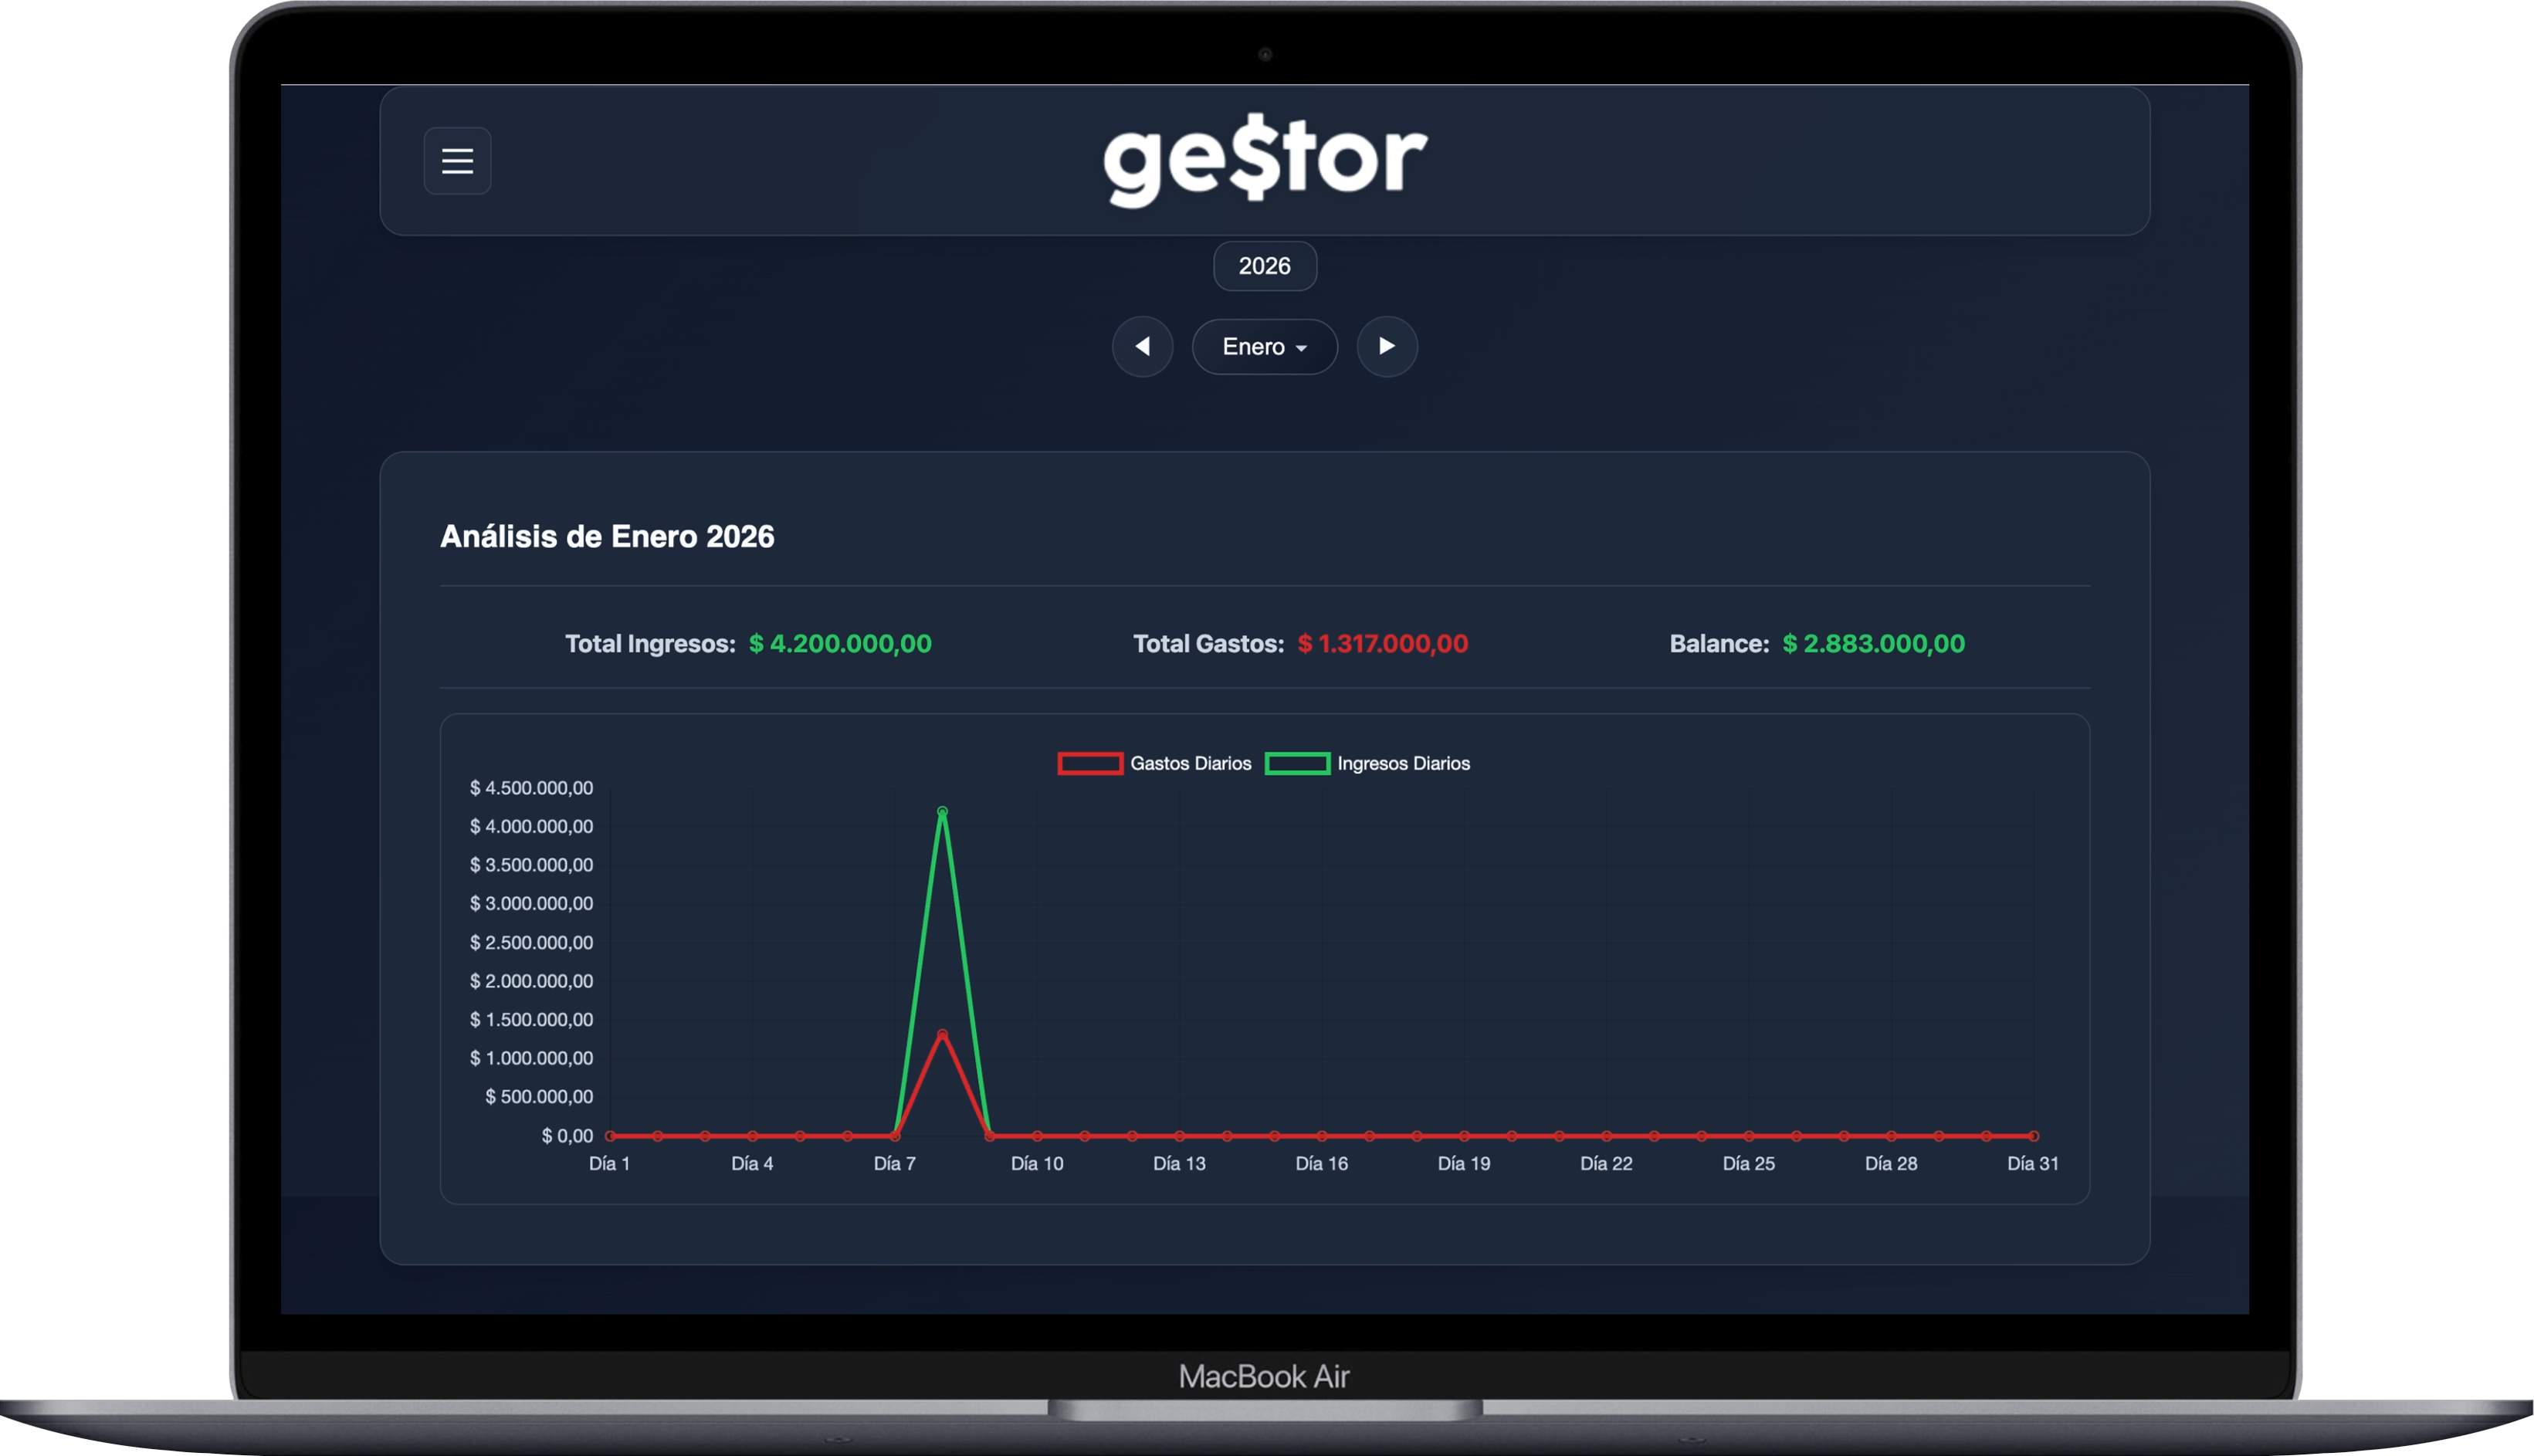The width and height of the screenshot is (2534, 1456).
Task: Click the green income peak data point
Action: (941, 812)
